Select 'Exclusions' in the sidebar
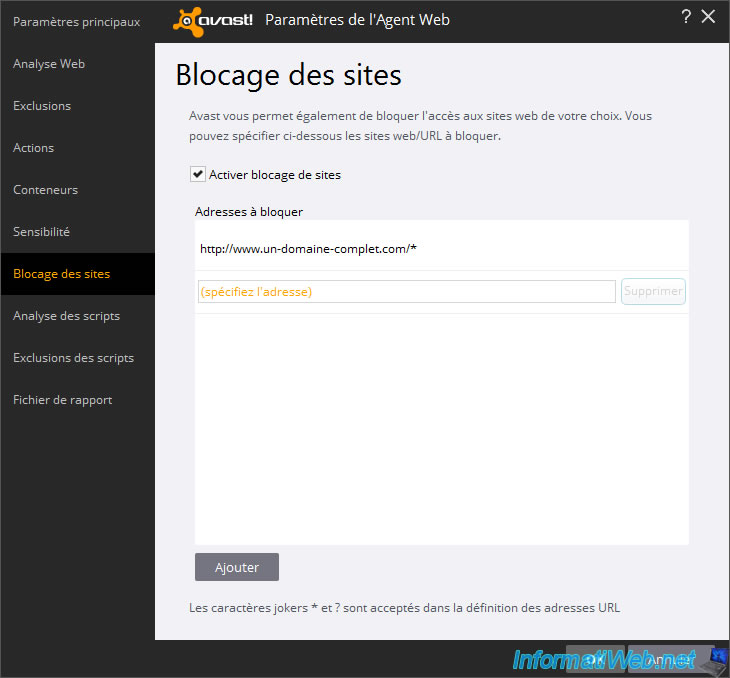Viewport: 730px width, 678px height. tap(42, 106)
